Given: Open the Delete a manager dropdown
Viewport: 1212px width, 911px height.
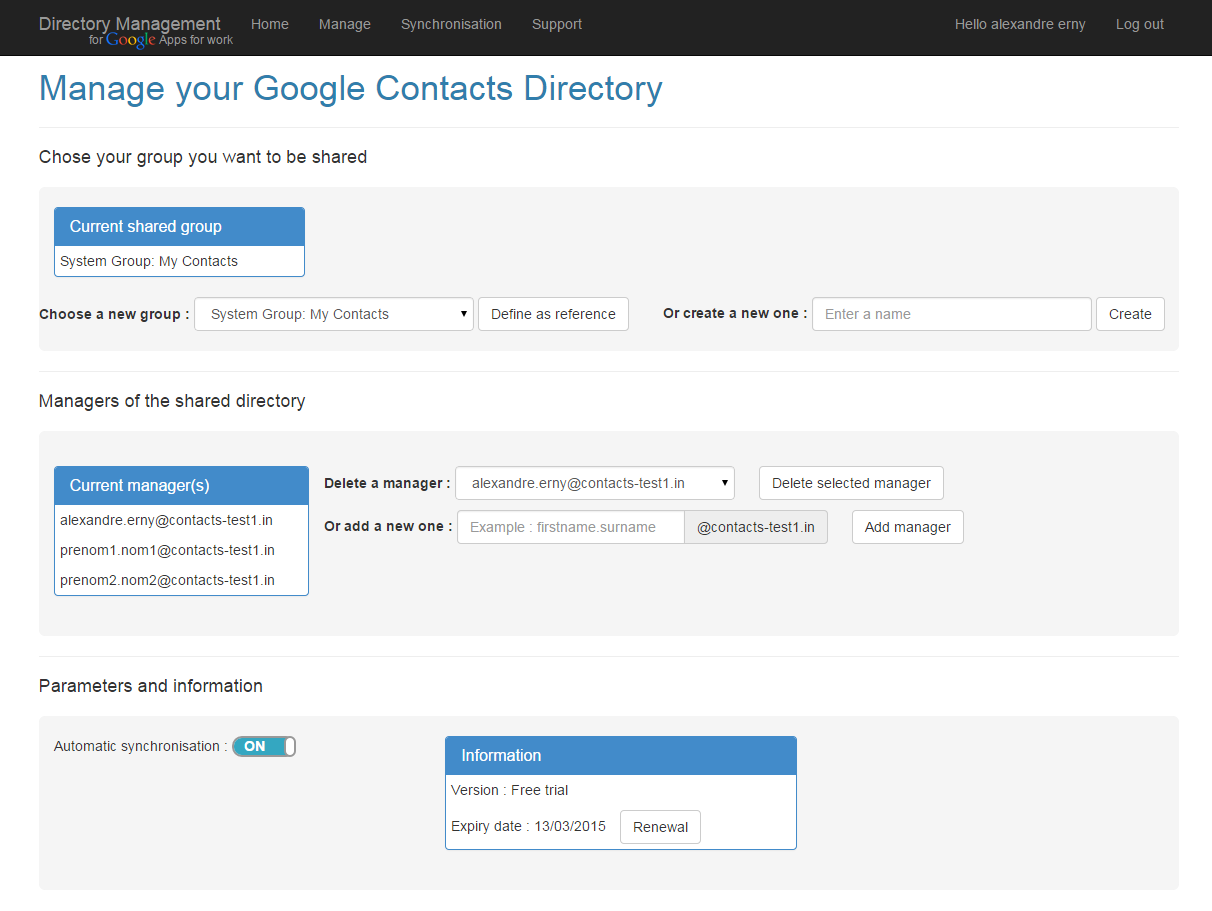Looking at the screenshot, I should 594,483.
